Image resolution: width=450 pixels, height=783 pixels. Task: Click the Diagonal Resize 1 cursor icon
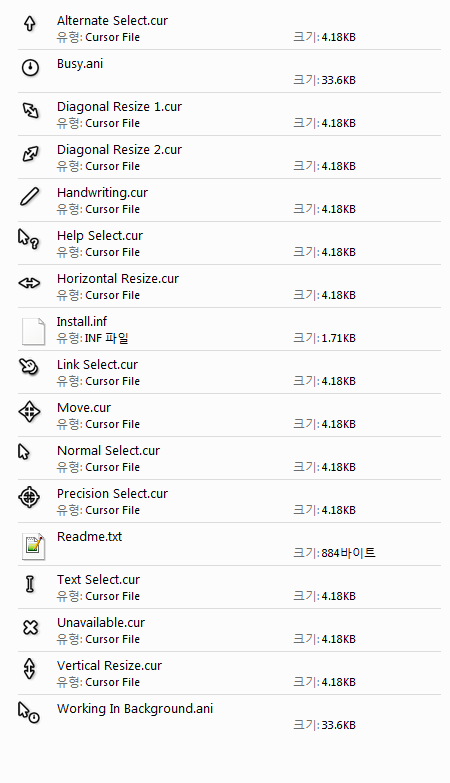(31, 110)
